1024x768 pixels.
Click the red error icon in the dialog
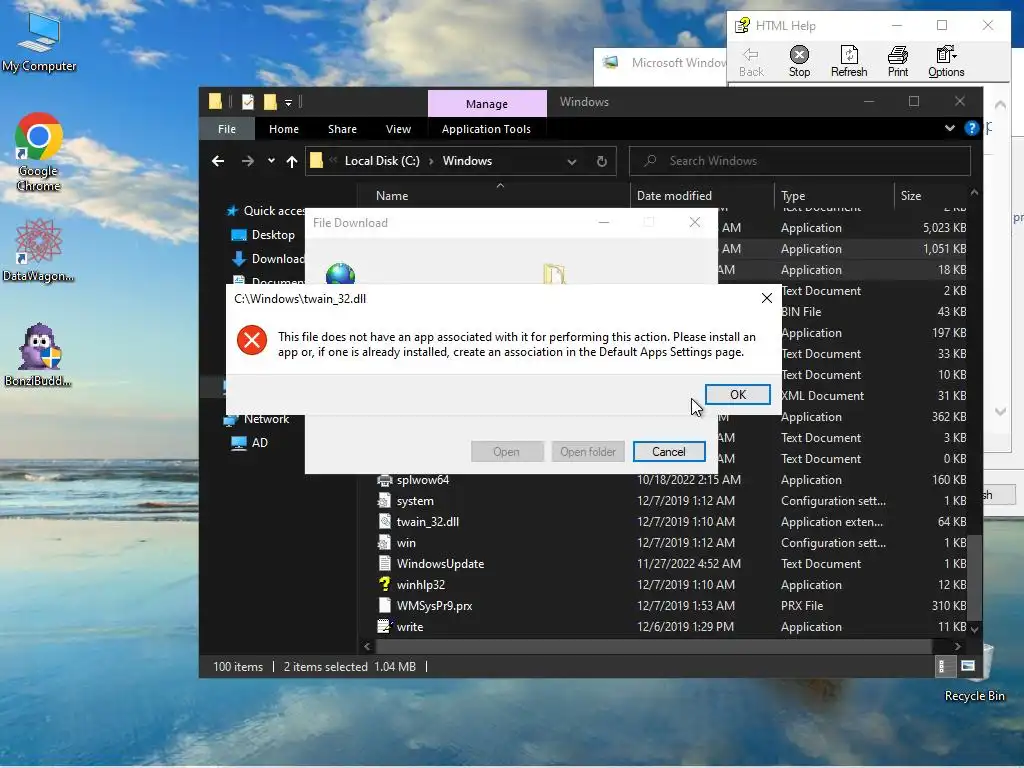(x=252, y=340)
